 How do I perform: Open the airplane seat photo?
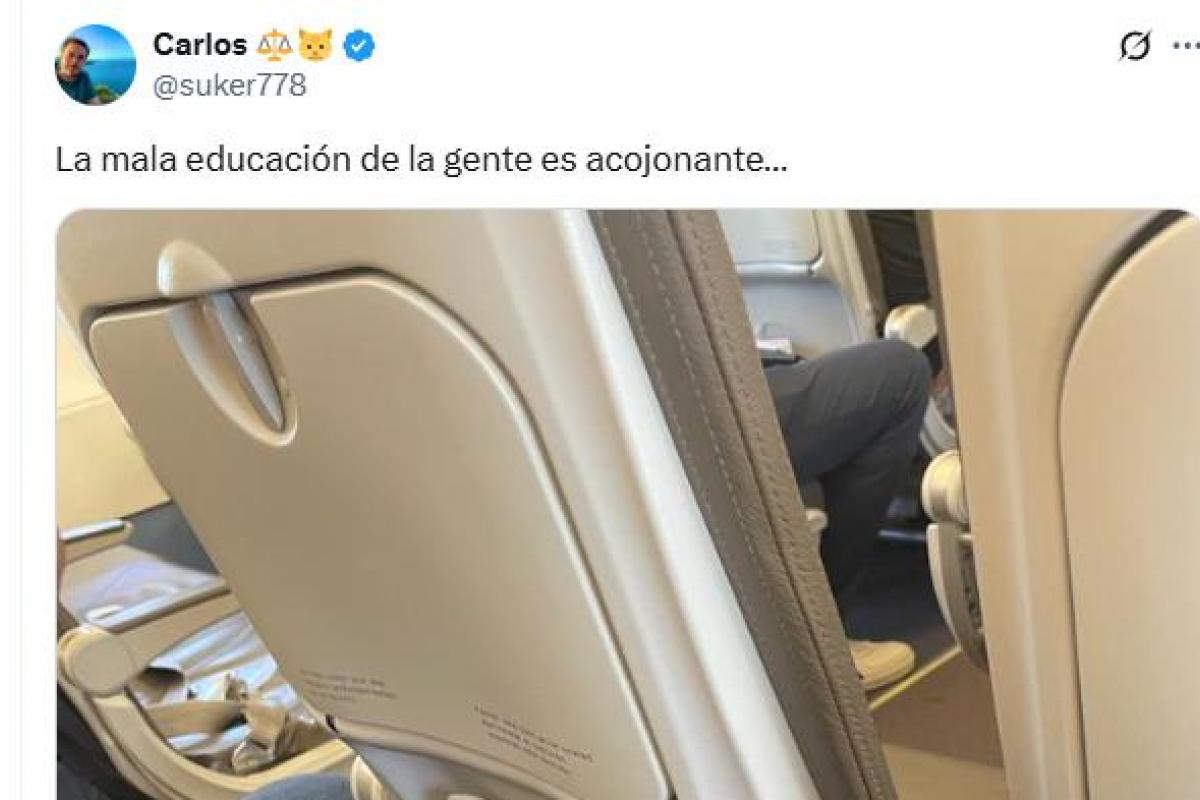pos(627,505)
